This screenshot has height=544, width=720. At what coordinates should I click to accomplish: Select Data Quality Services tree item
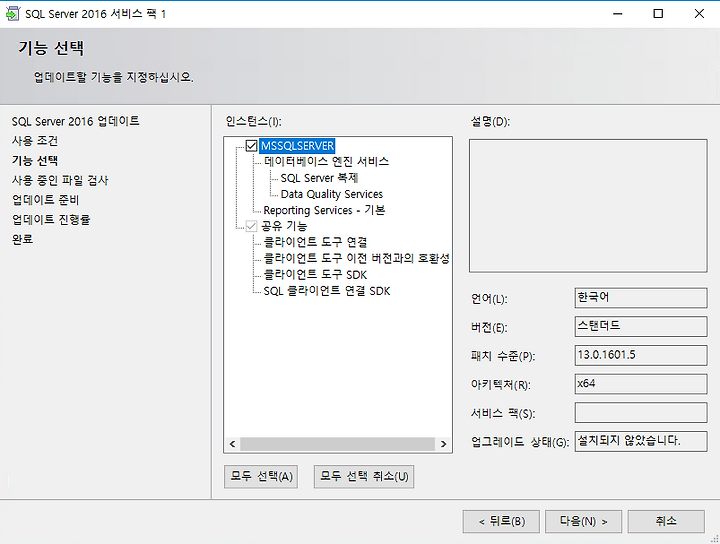[332, 194]
